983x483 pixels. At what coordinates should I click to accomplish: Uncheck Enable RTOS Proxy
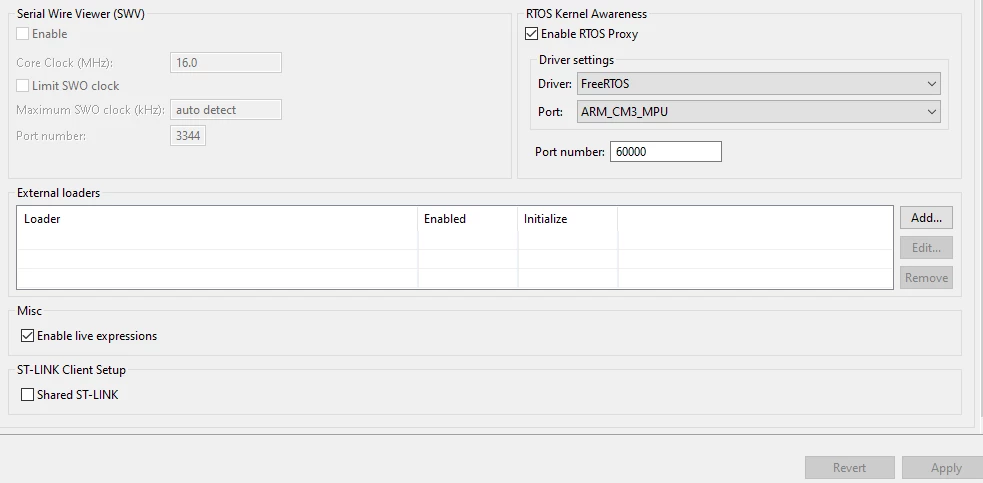532,34
